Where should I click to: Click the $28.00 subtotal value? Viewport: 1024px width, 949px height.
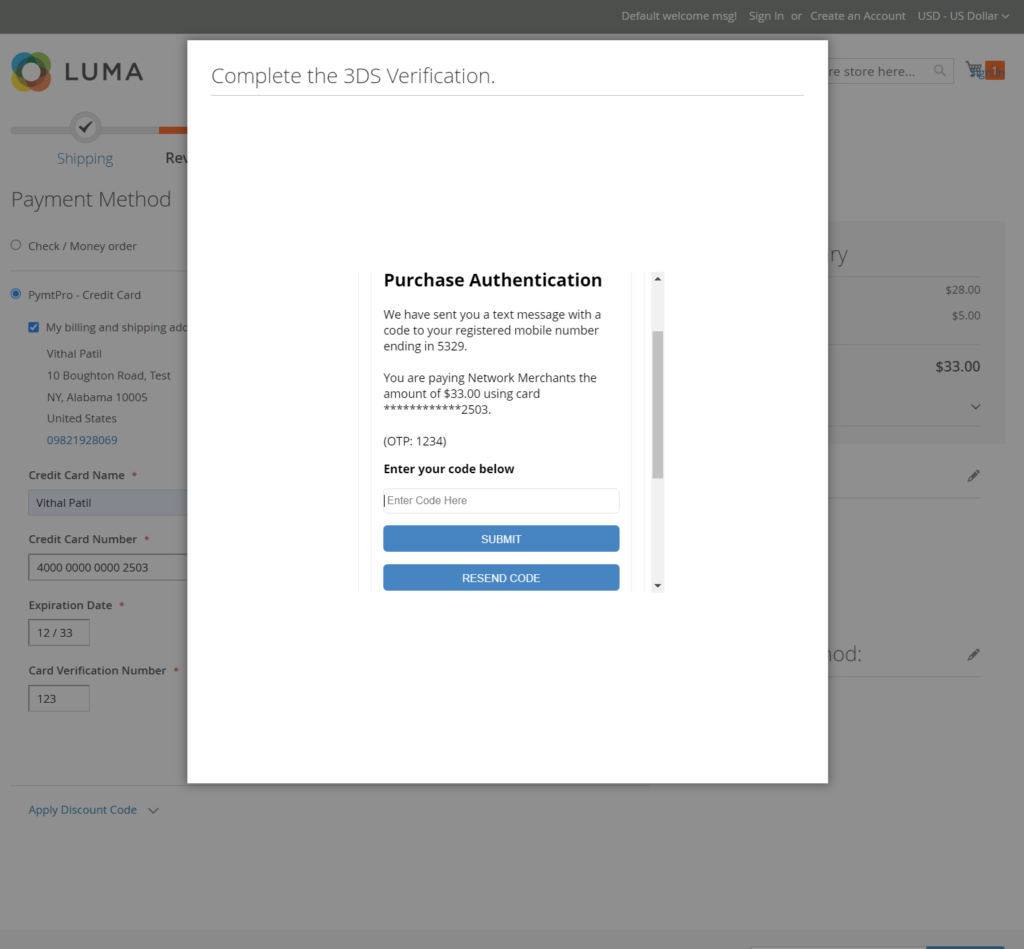click(963, 290)
